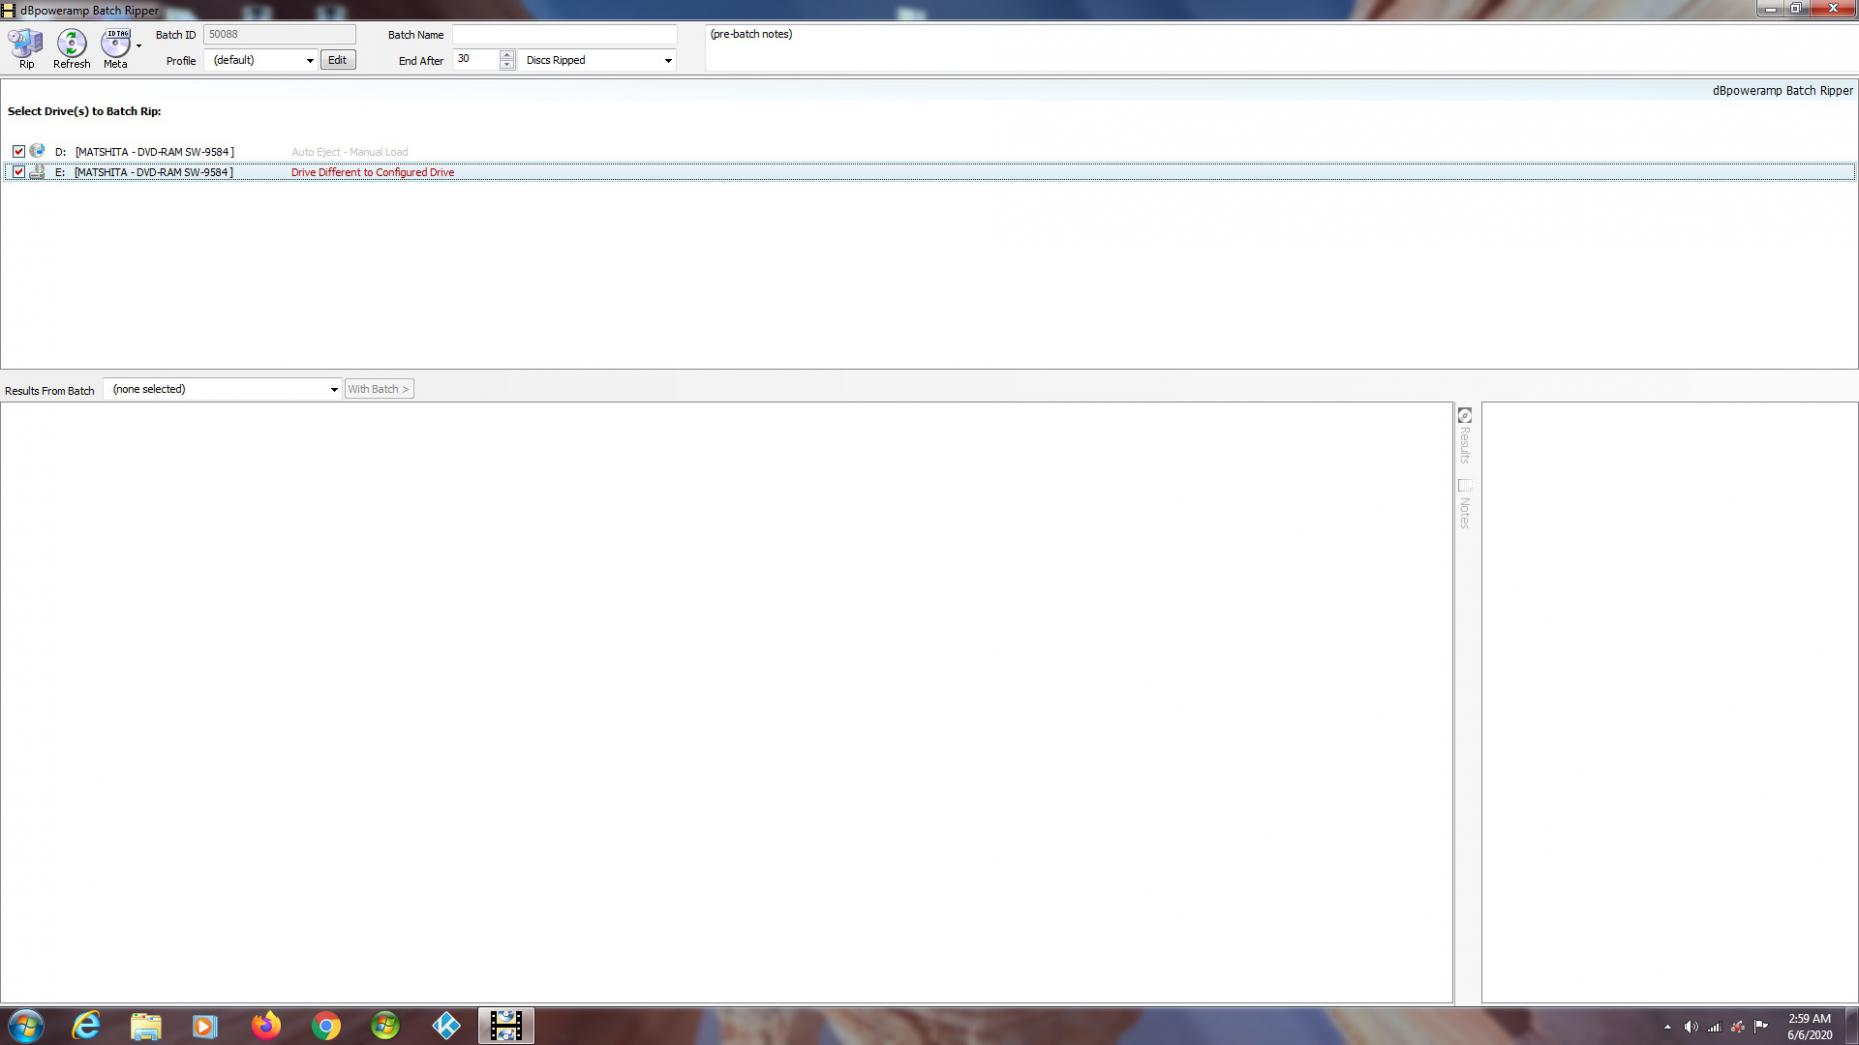The height and width of the screenshot is (1045, 1859).
Task: Click the E: drive loader icon
Action: (x=37, y=172)
